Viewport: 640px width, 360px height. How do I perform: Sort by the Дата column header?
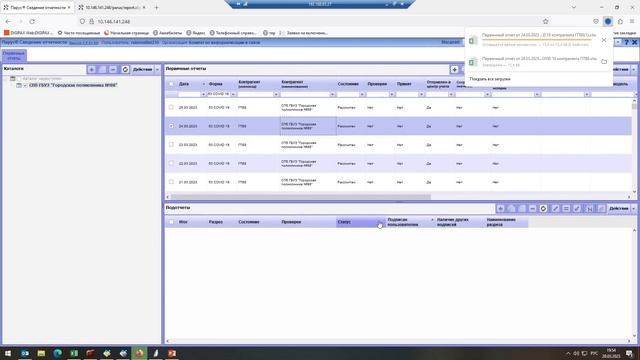coord(191,84)
